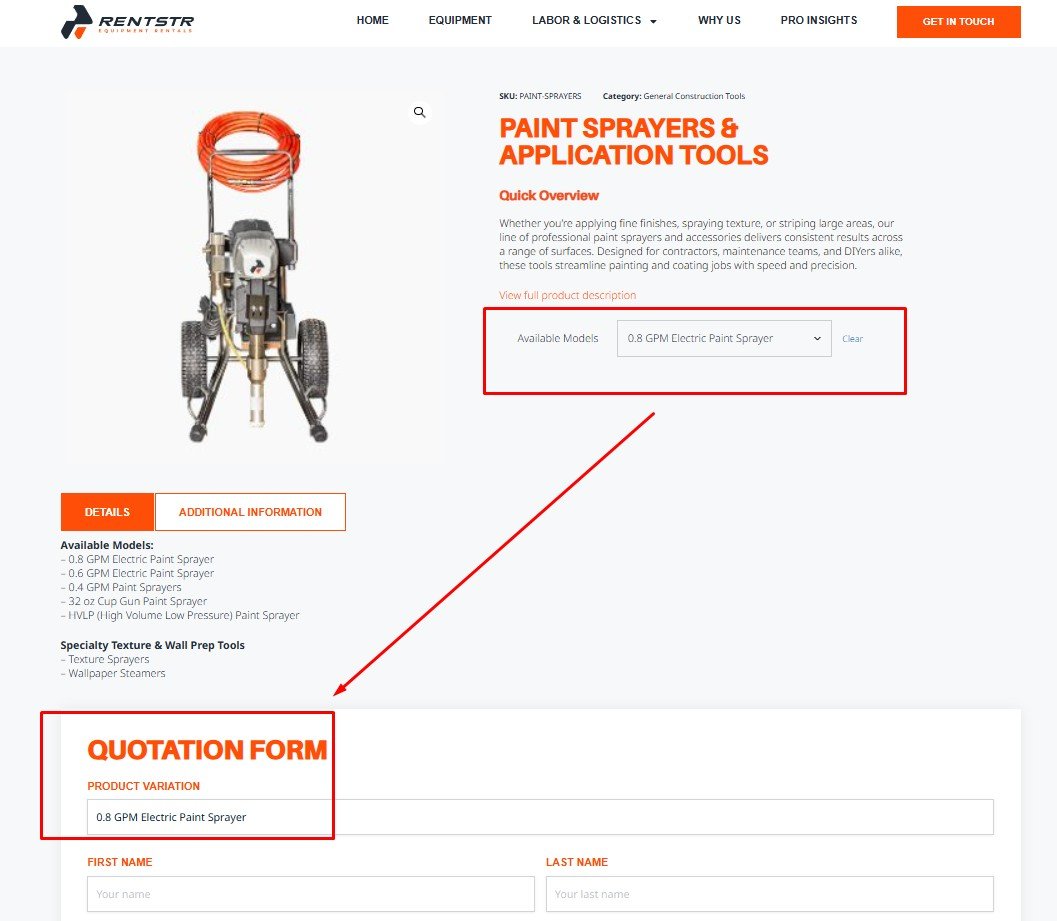Open the Available Models dropdown
The image size is (1057, 921).
pyautogui.click(x=723, y=338)
